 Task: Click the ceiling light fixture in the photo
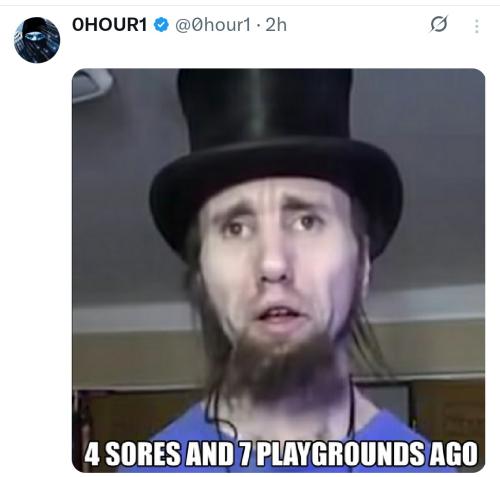point(91,84)
